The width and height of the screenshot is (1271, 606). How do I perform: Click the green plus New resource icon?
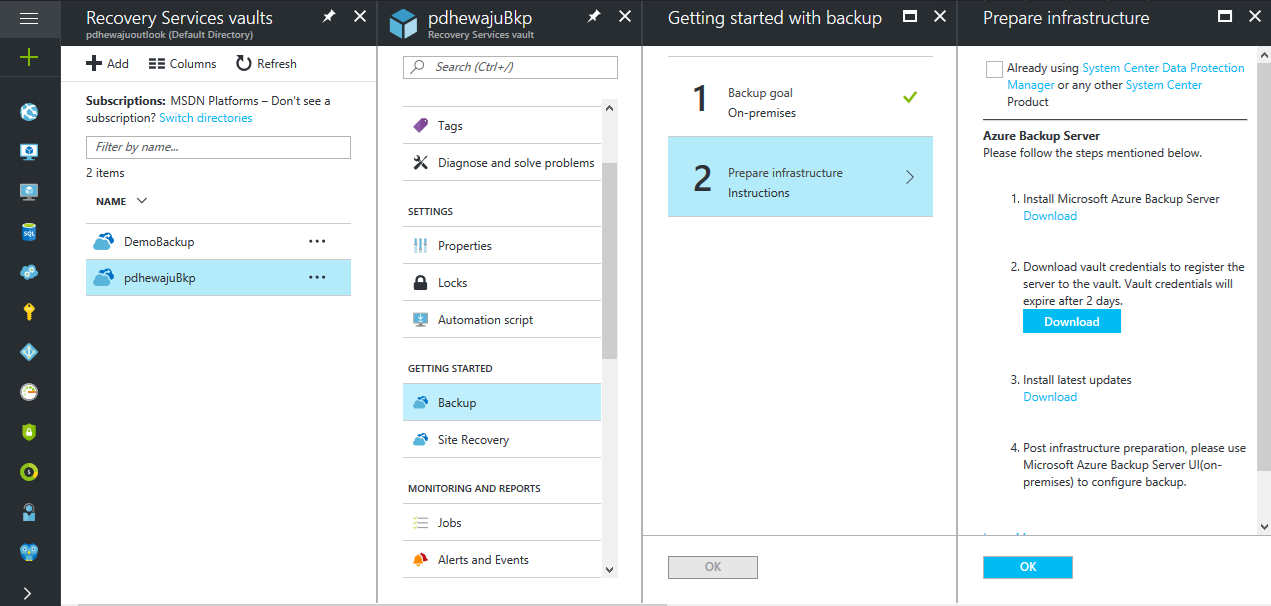coord(29,58)
